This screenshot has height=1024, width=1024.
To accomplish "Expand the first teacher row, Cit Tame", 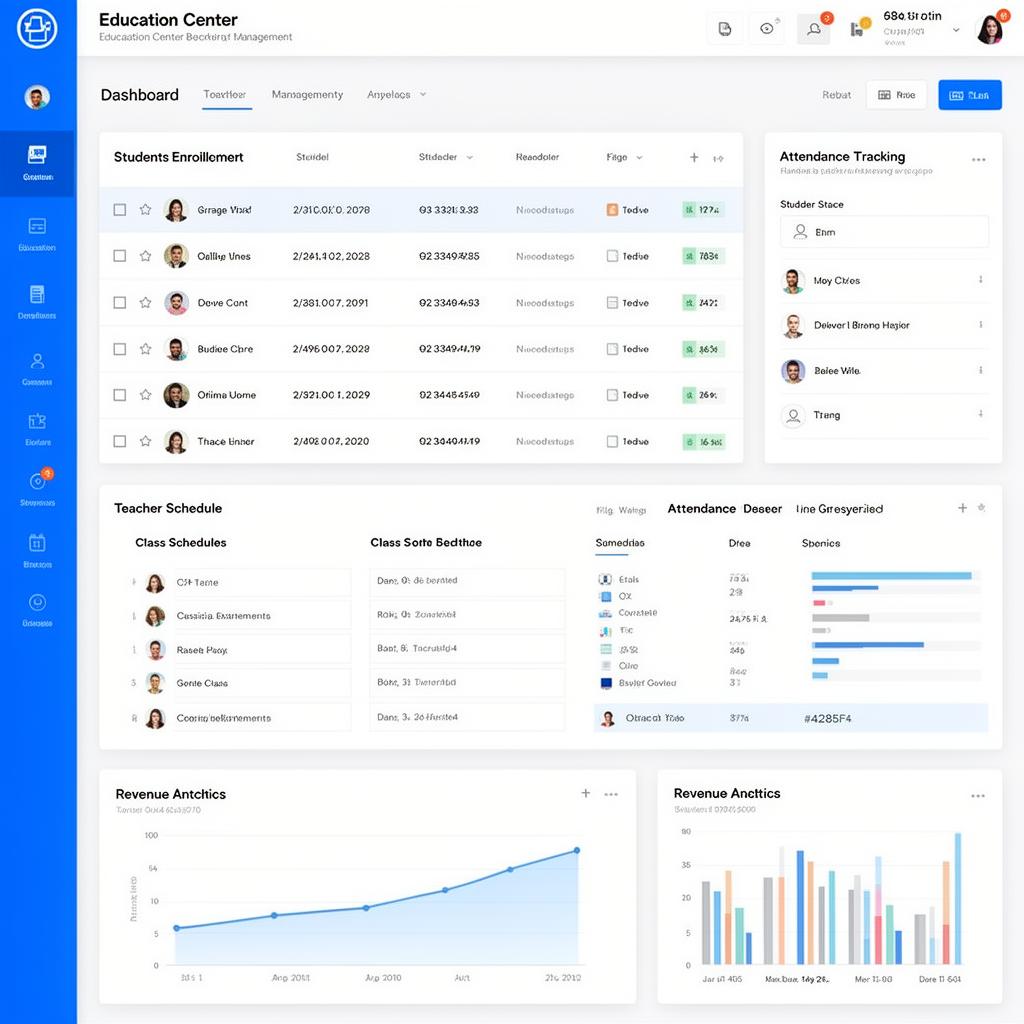I will point(134,581).
